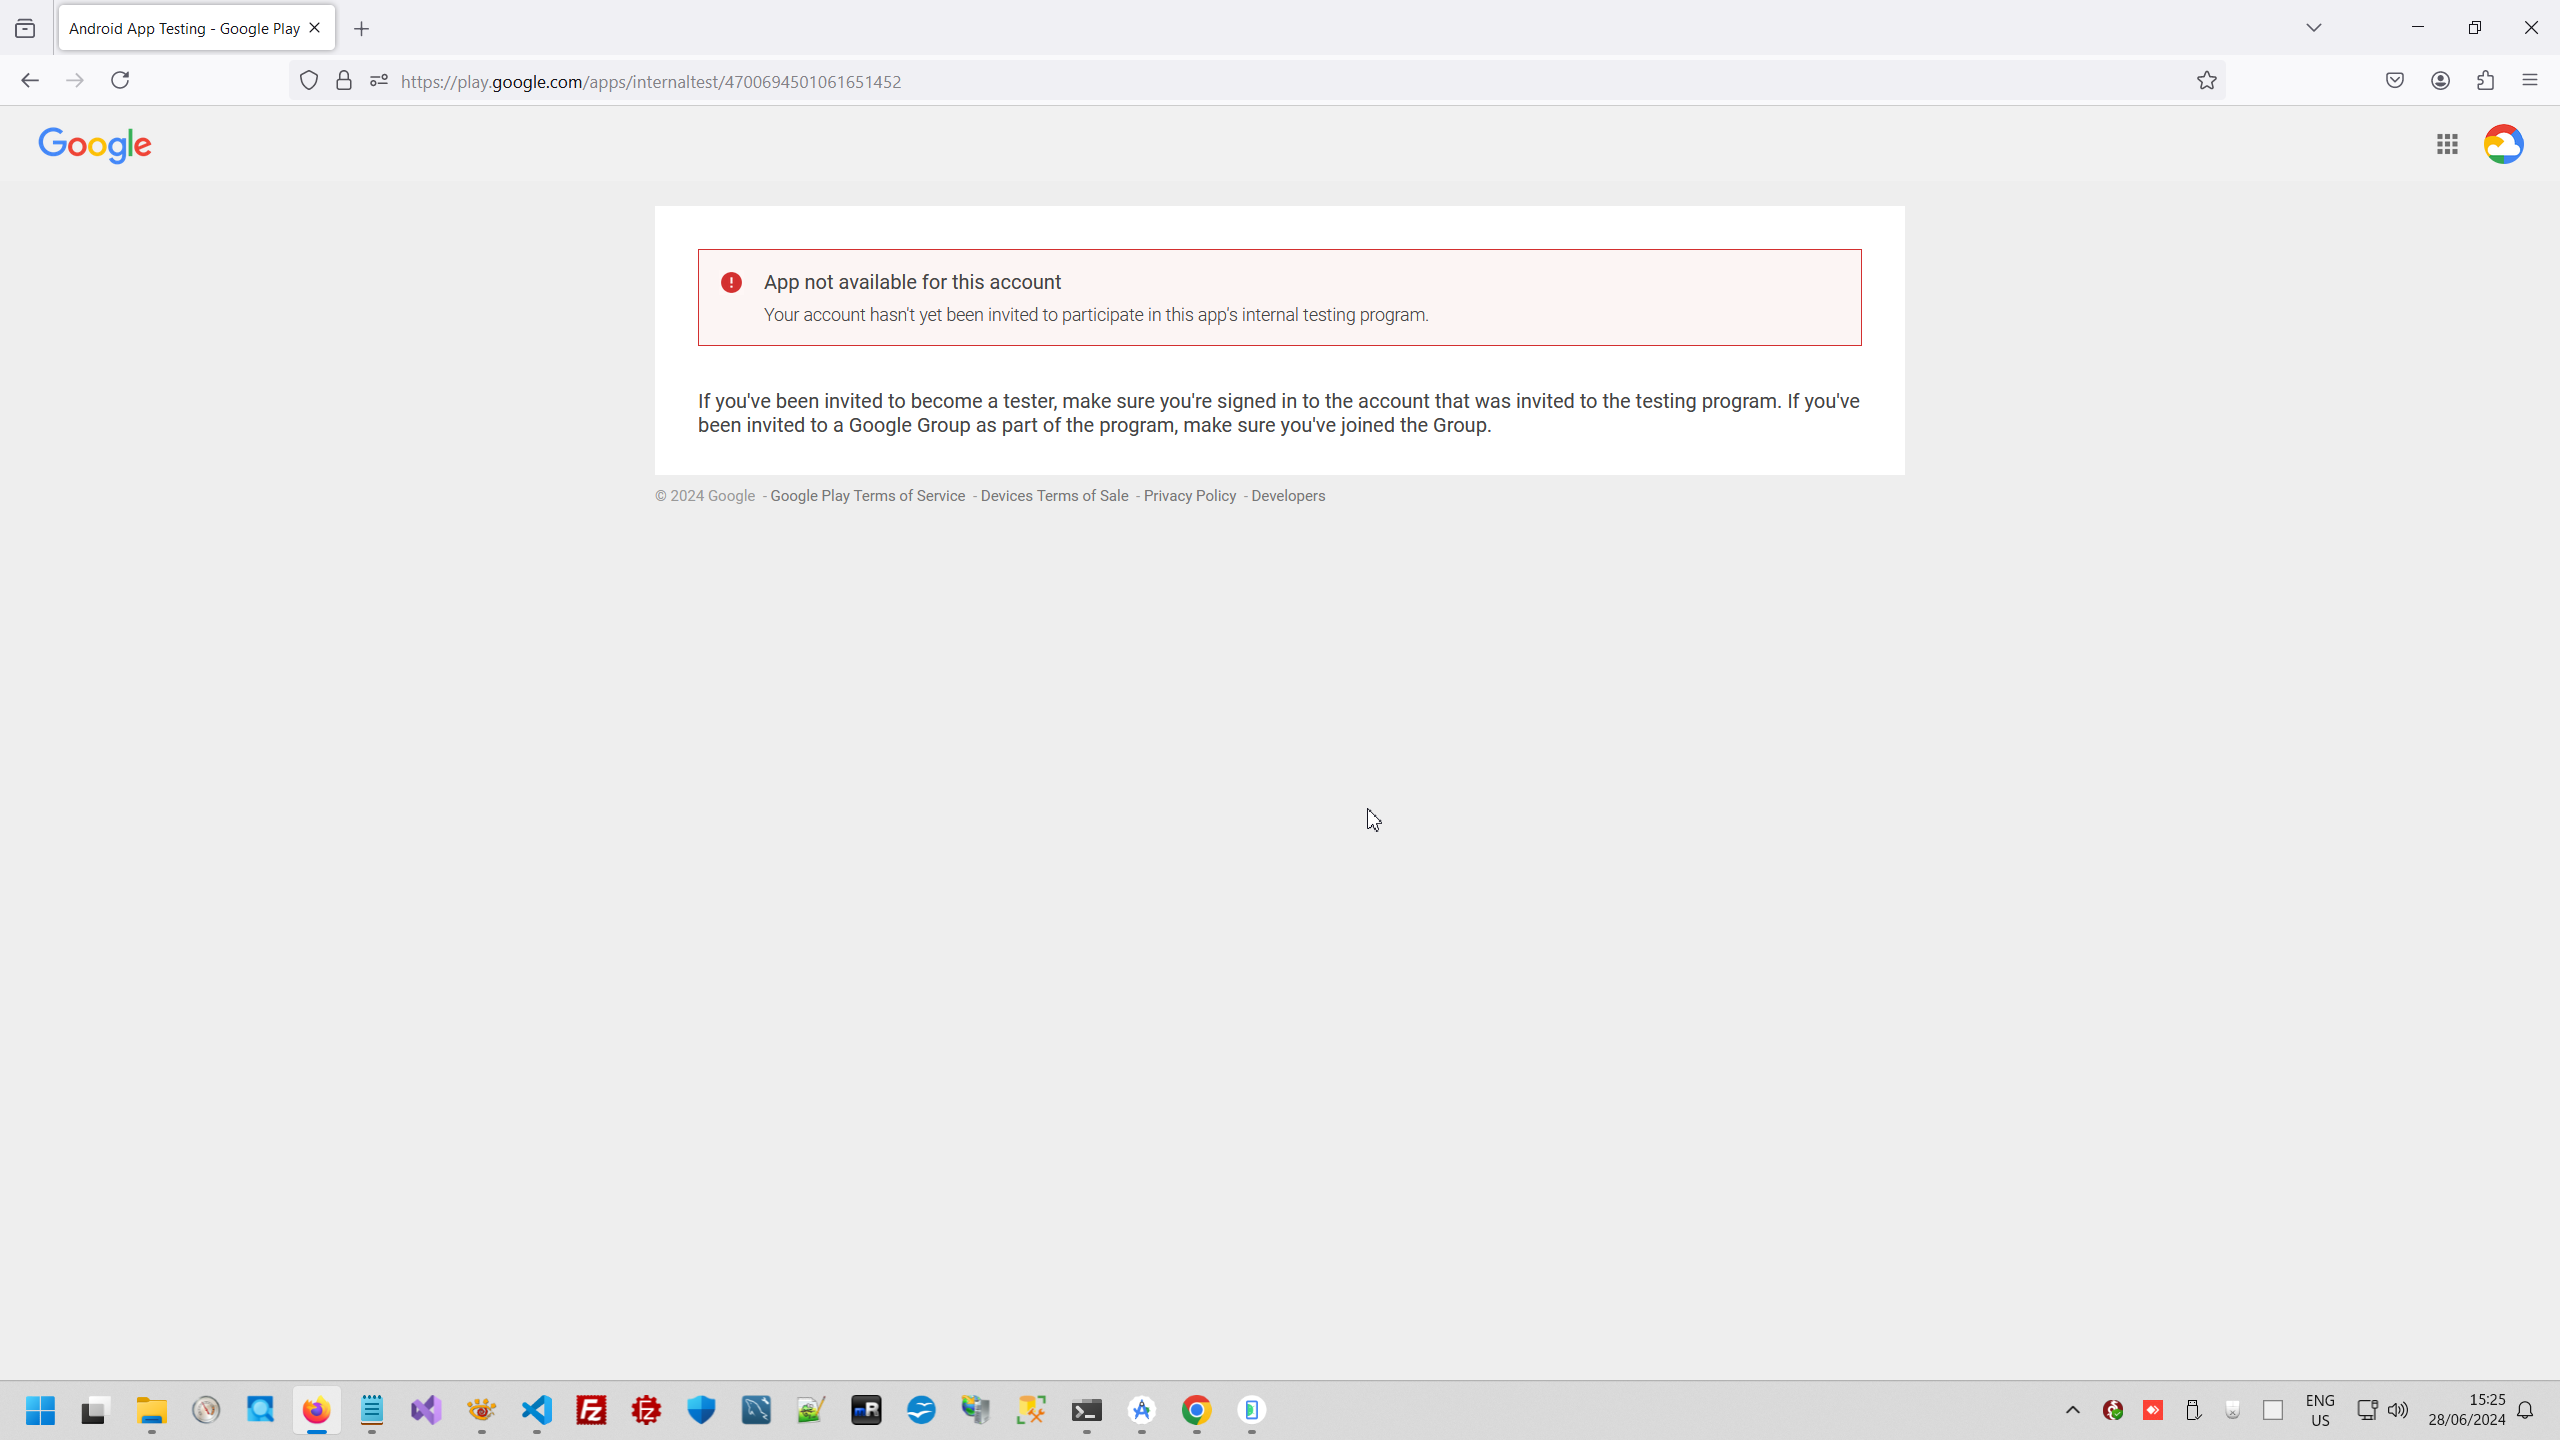Open the Google account avatar menu
This screenshot has height=1440, width=2560.
click(x=2503, y=144)
